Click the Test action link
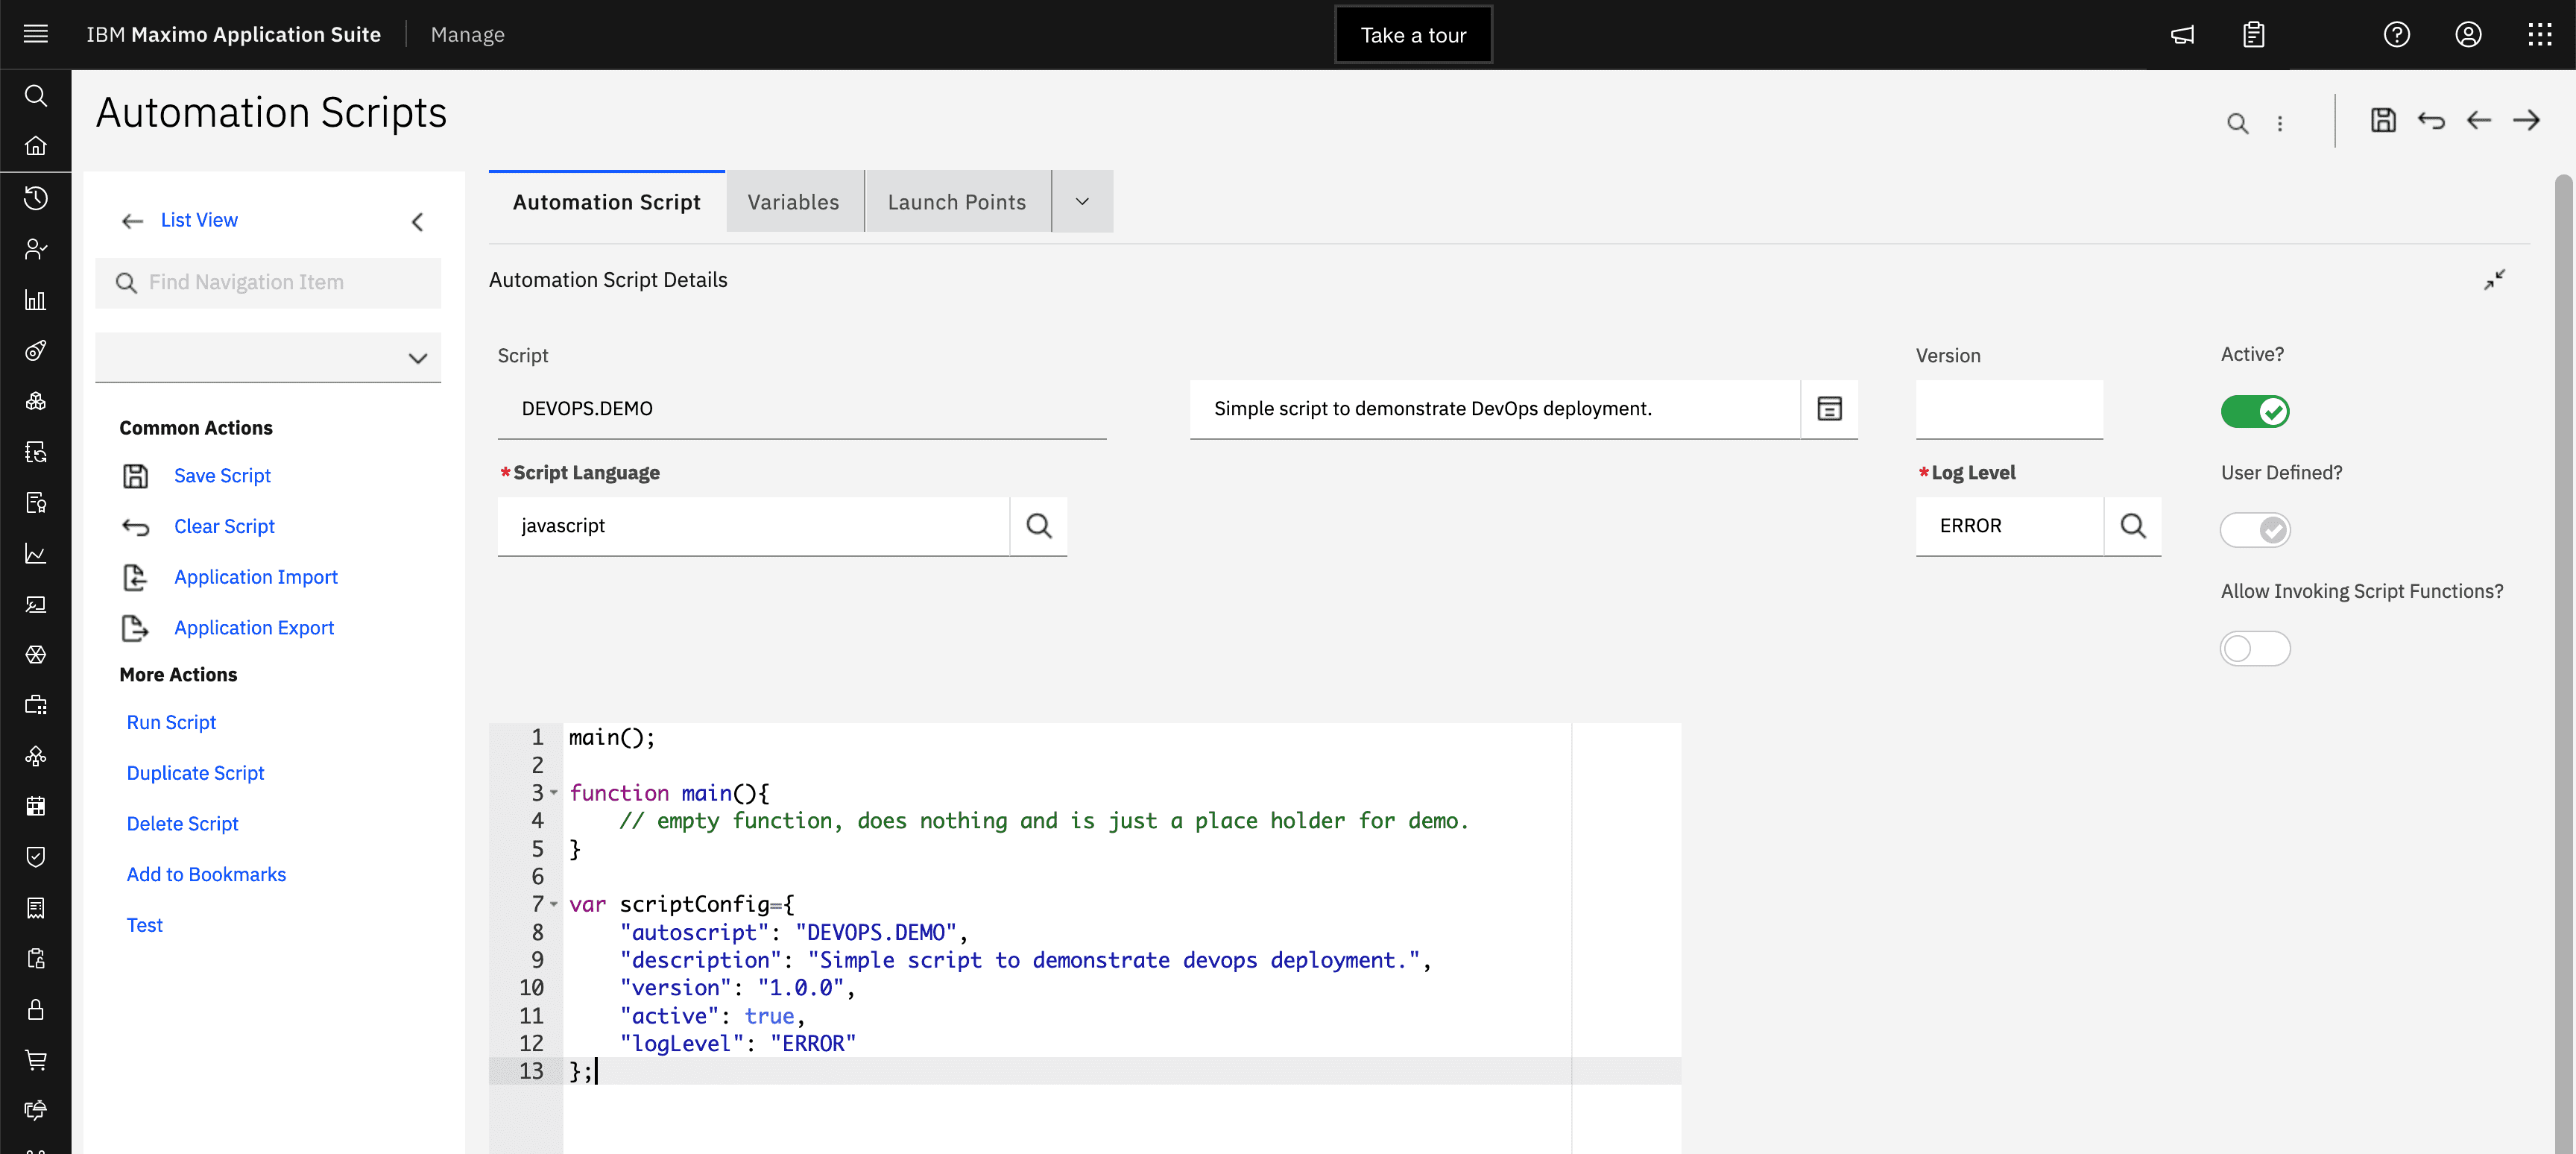This screenshot has width=2576, height=1154. point(144,925)
